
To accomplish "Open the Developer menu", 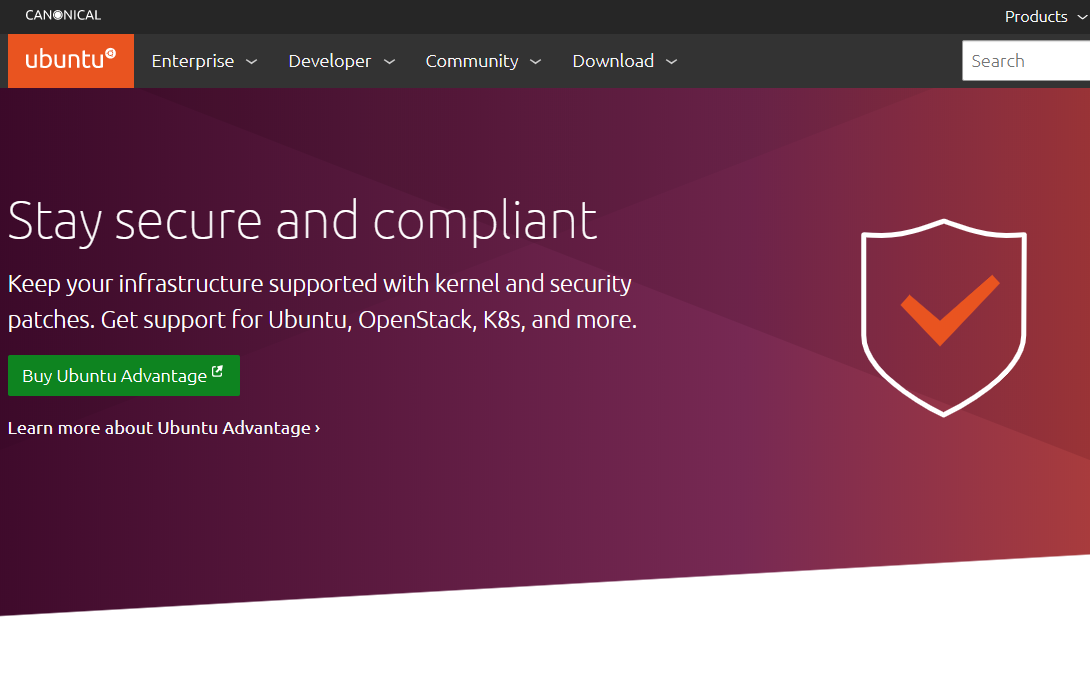I will coord(341,61).
